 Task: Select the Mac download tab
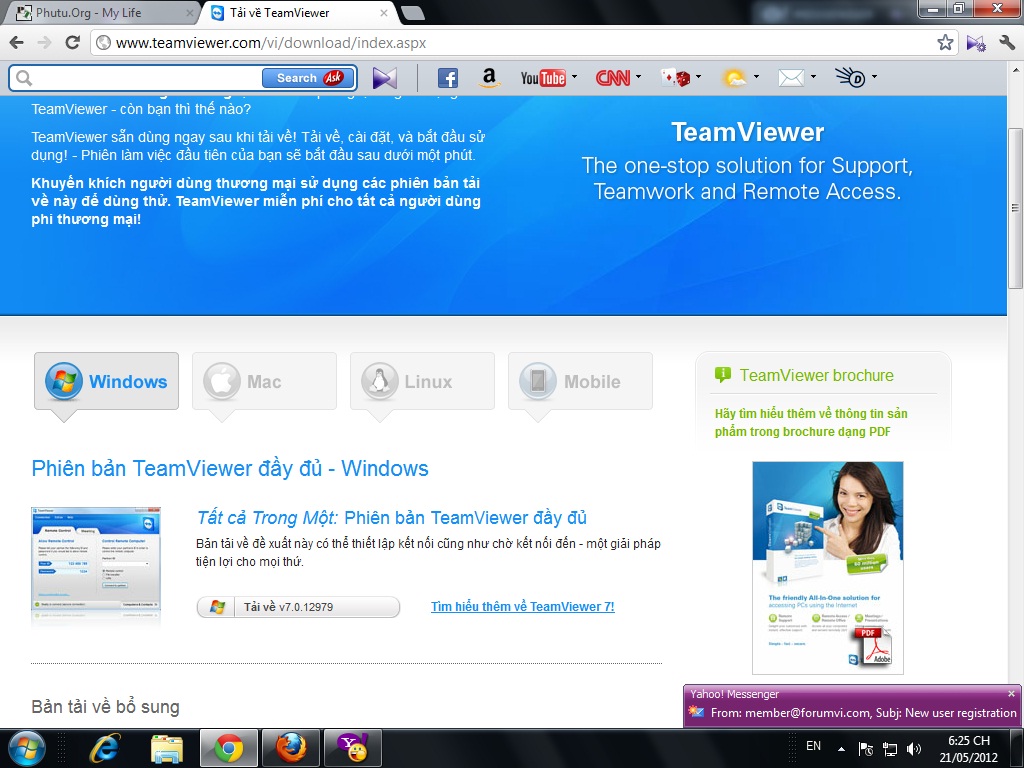click(264, 381)
